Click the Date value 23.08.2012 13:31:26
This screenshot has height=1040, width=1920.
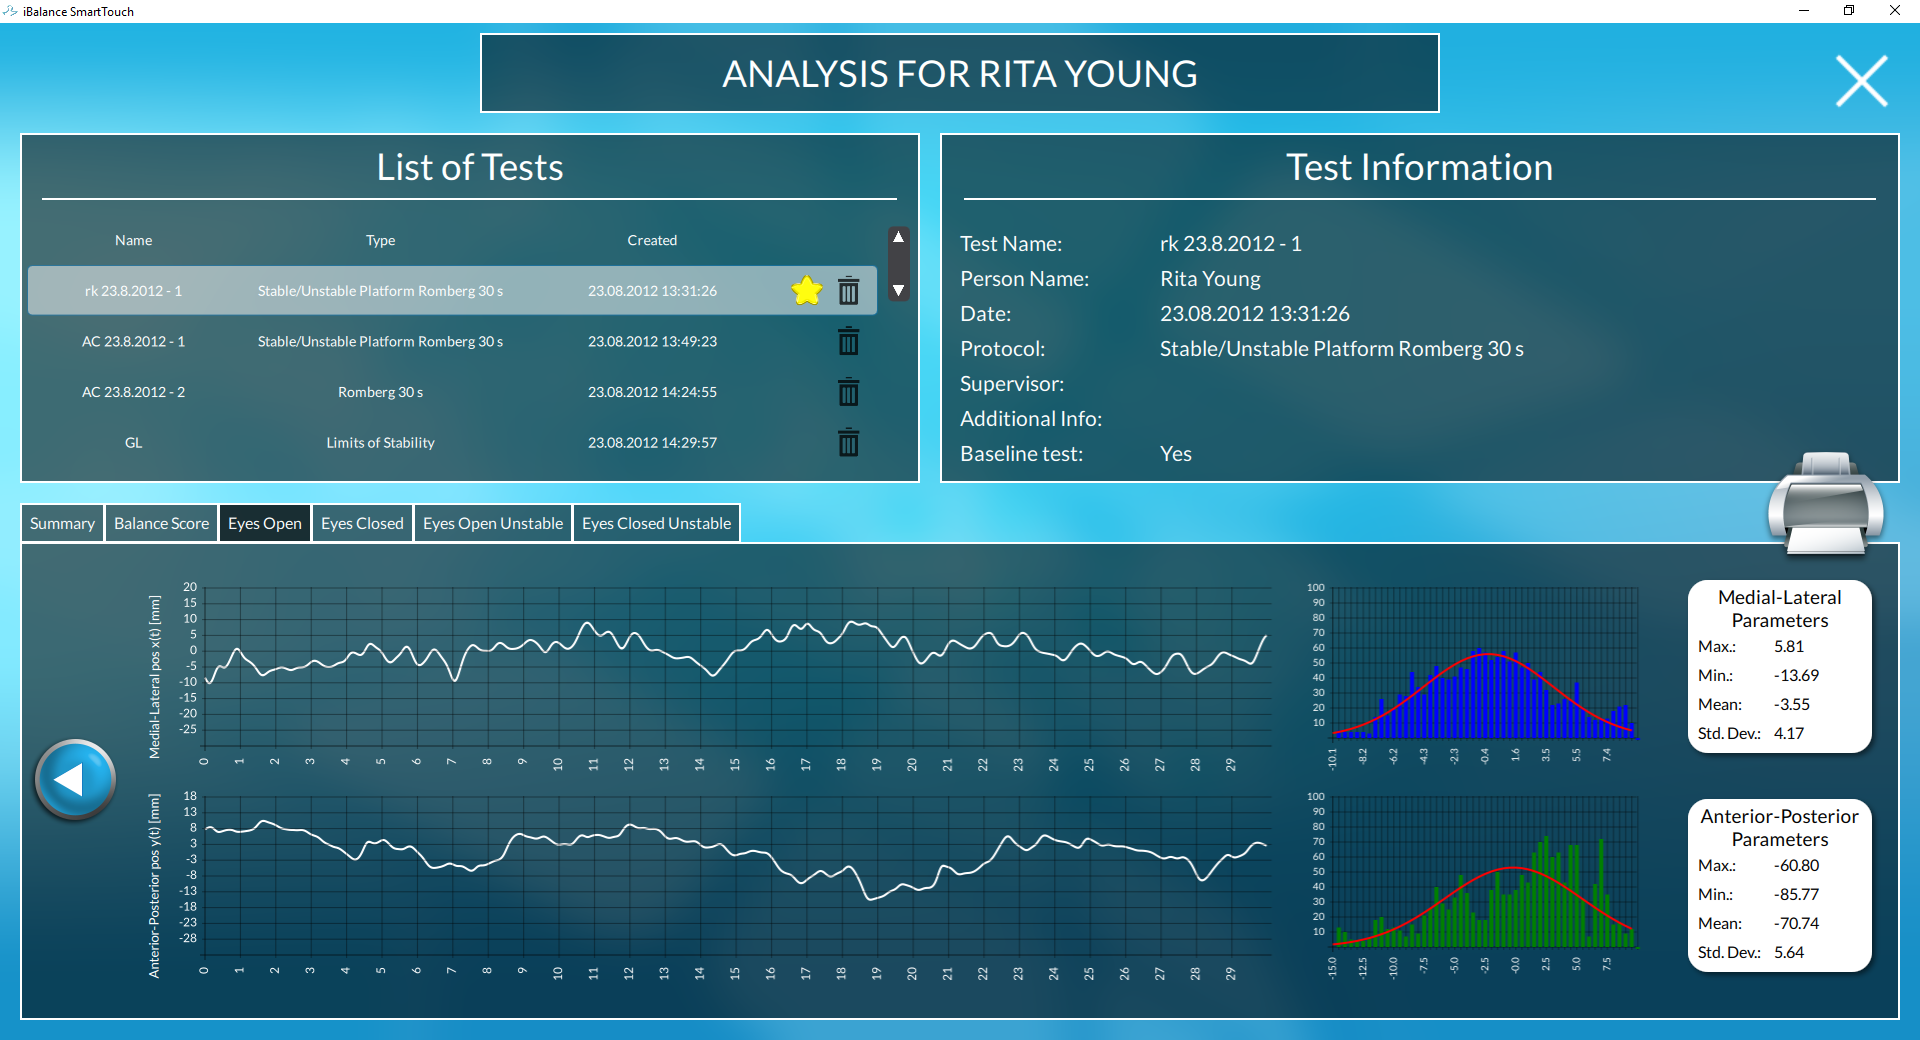point(1254,314)
